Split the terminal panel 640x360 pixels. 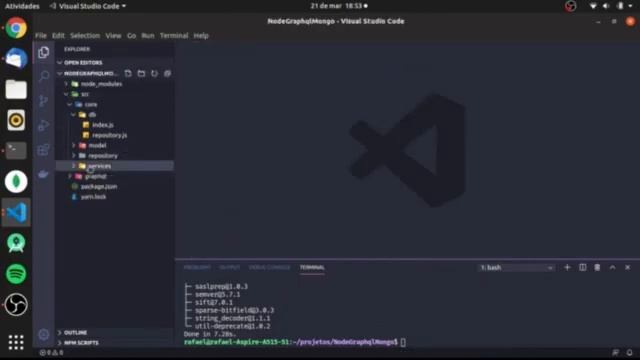pos(582,267)
